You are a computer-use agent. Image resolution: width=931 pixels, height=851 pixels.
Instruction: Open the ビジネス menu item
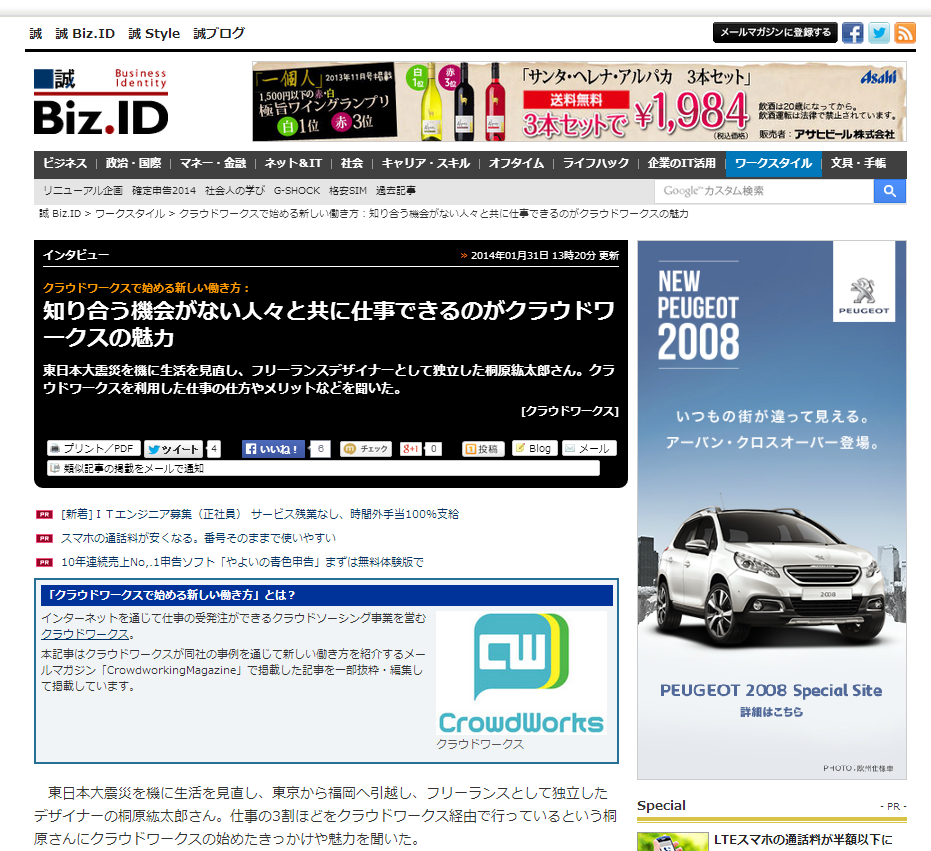point(65,163)
